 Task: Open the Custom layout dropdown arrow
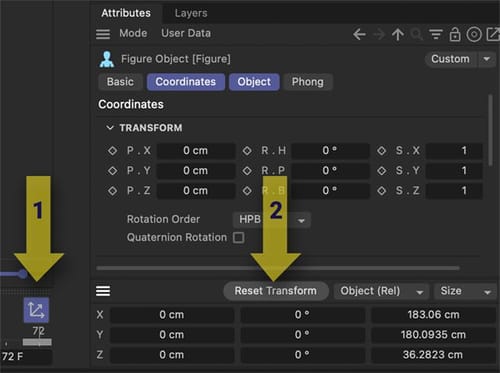(x=487, y=59)
